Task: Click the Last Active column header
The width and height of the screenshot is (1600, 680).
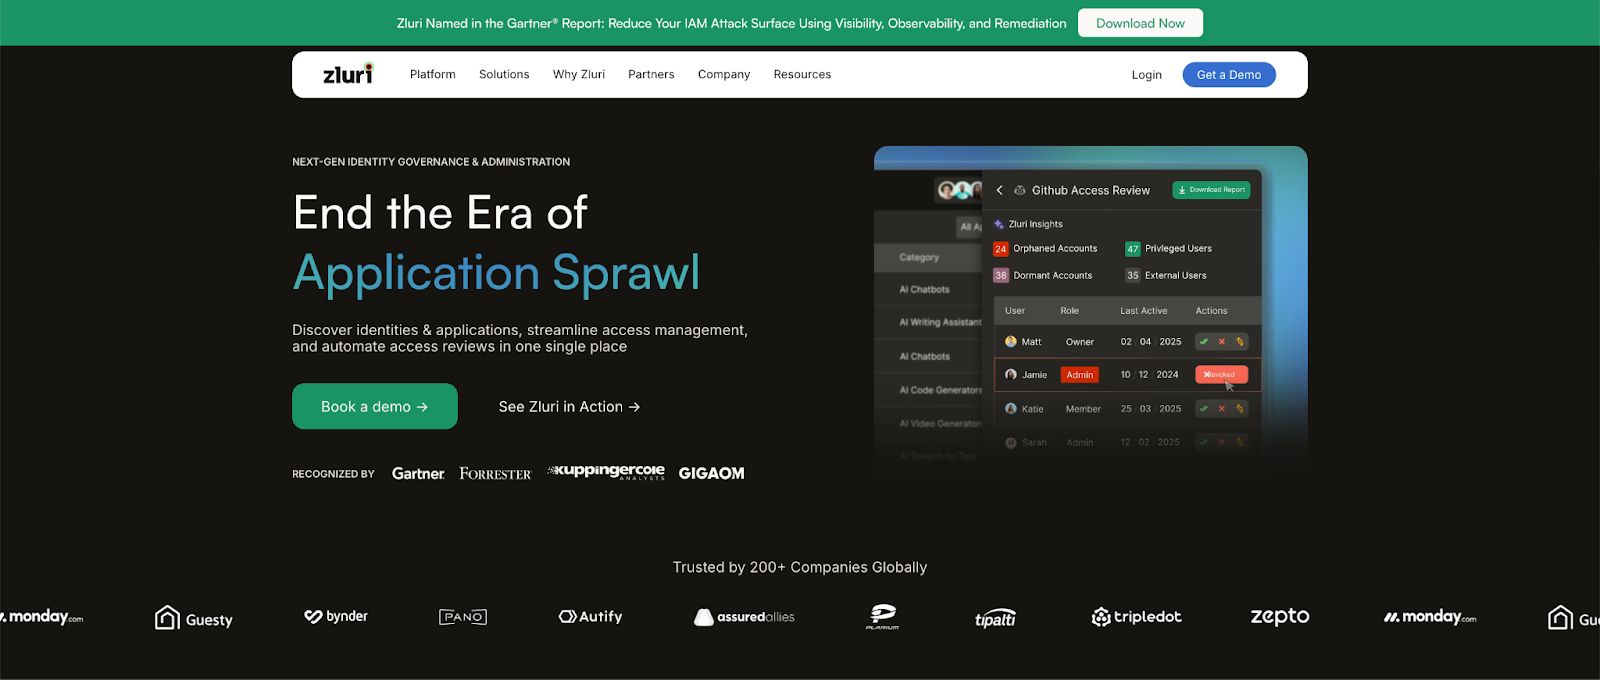Action: point(1143,311)
